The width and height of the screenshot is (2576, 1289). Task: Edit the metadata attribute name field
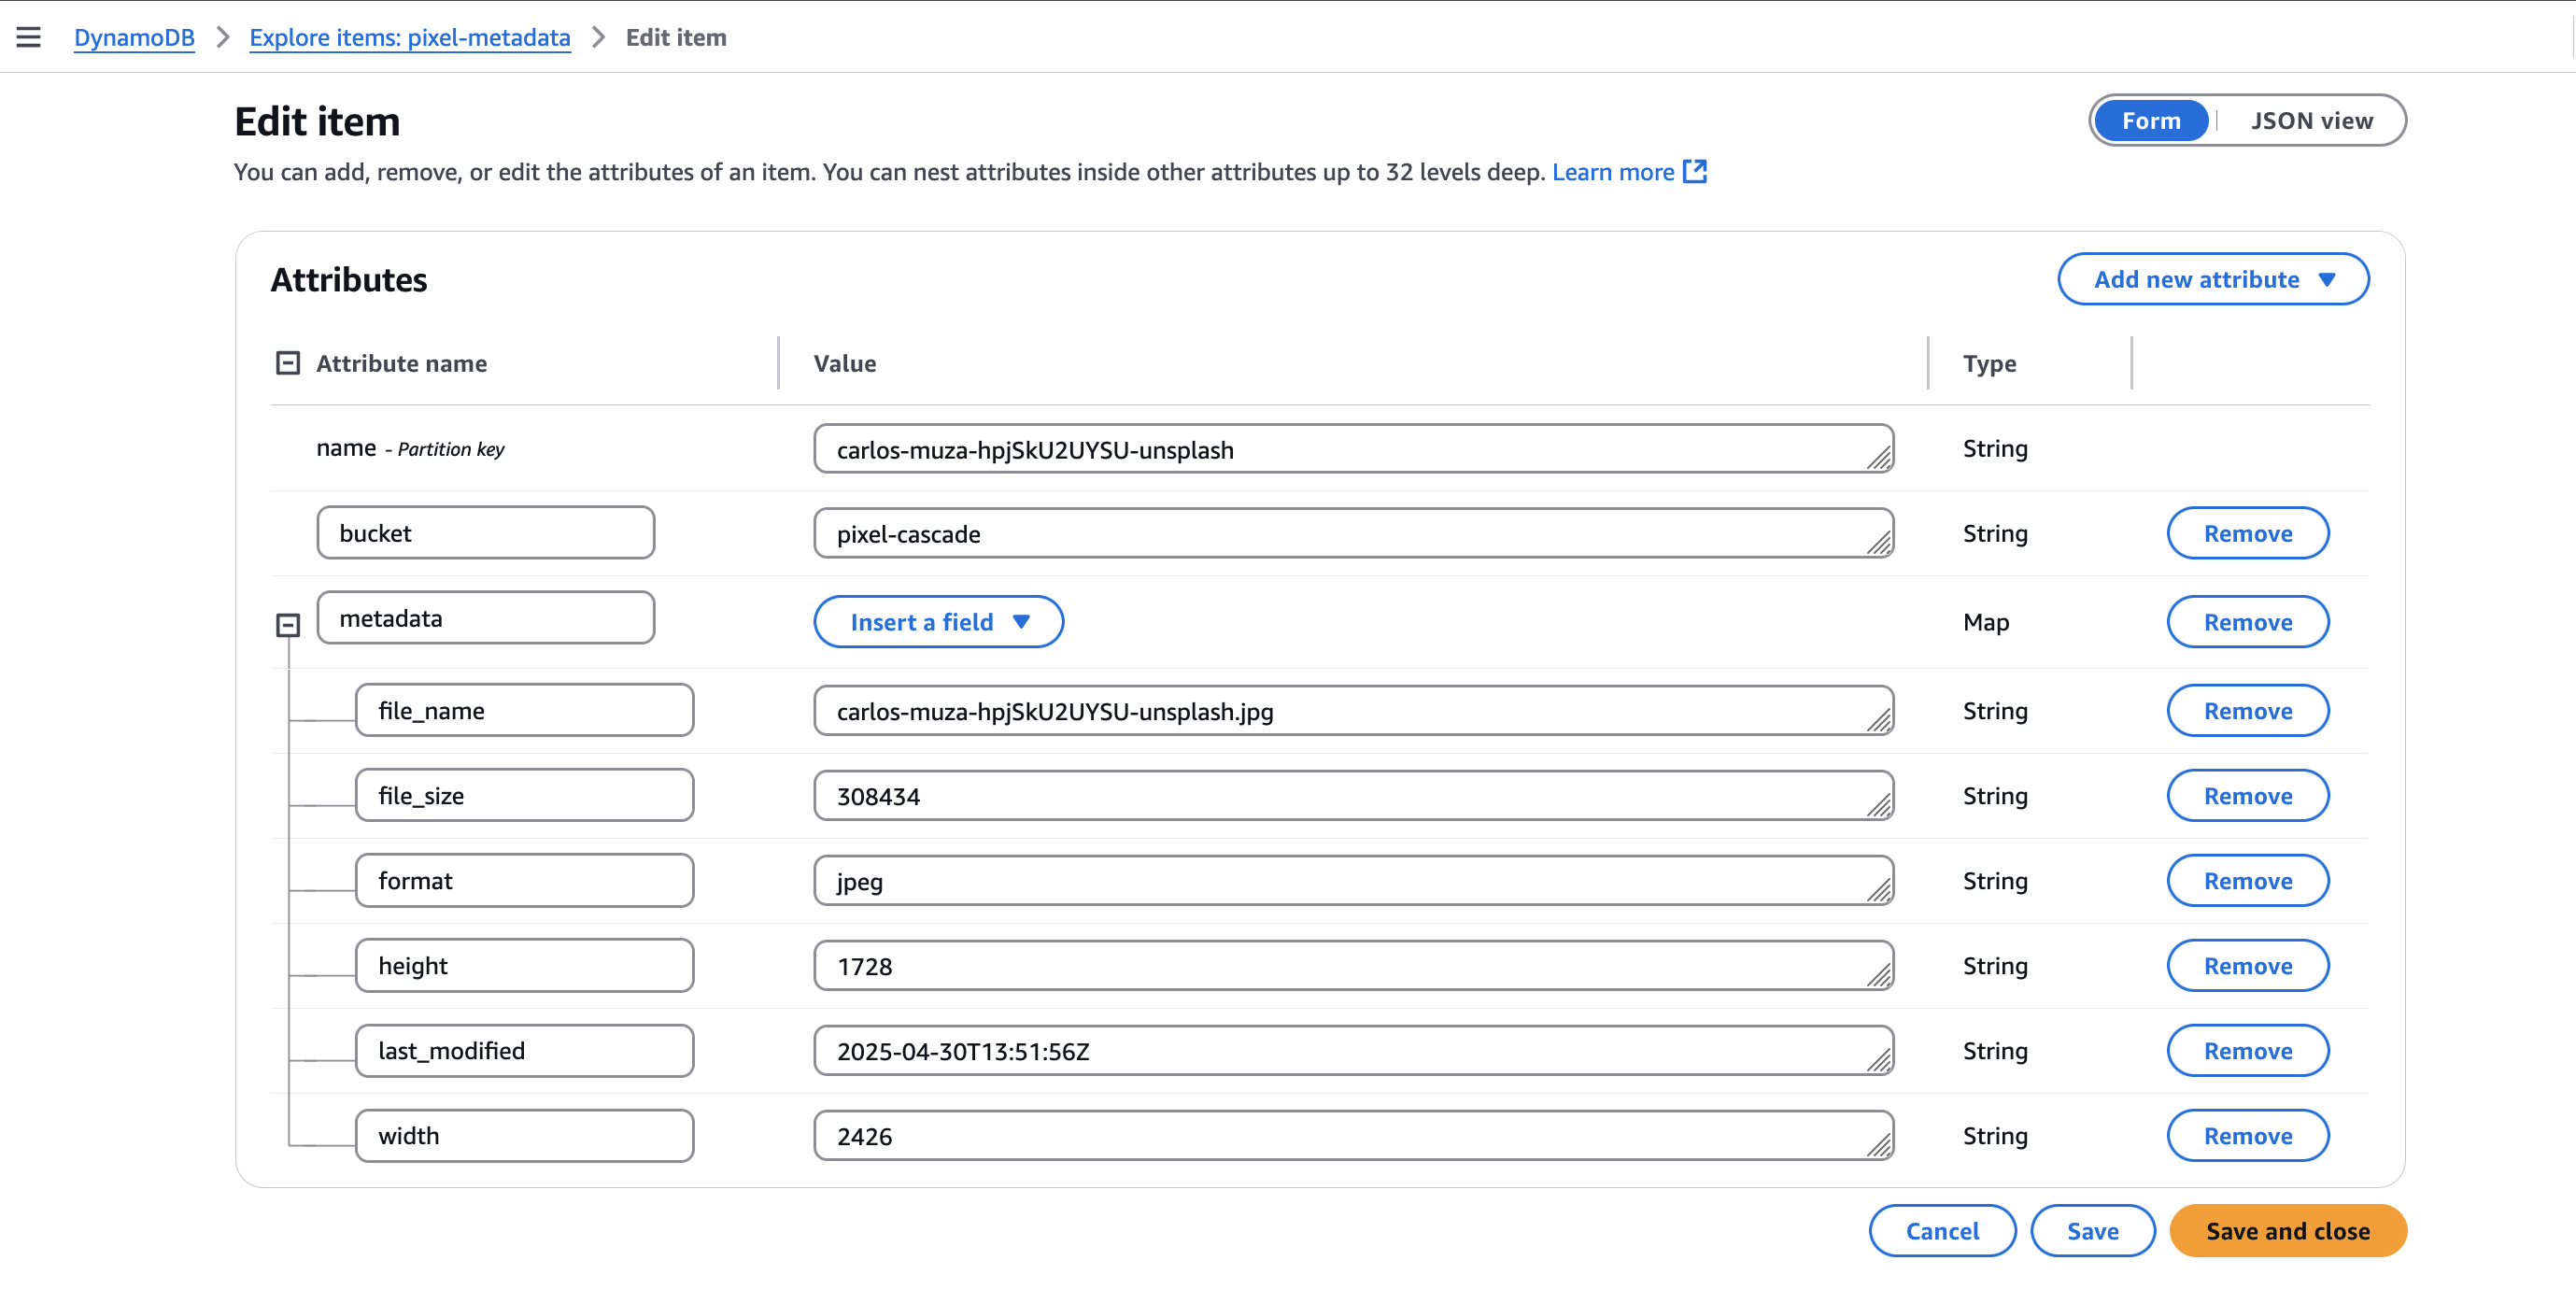[x=486, y=618]
